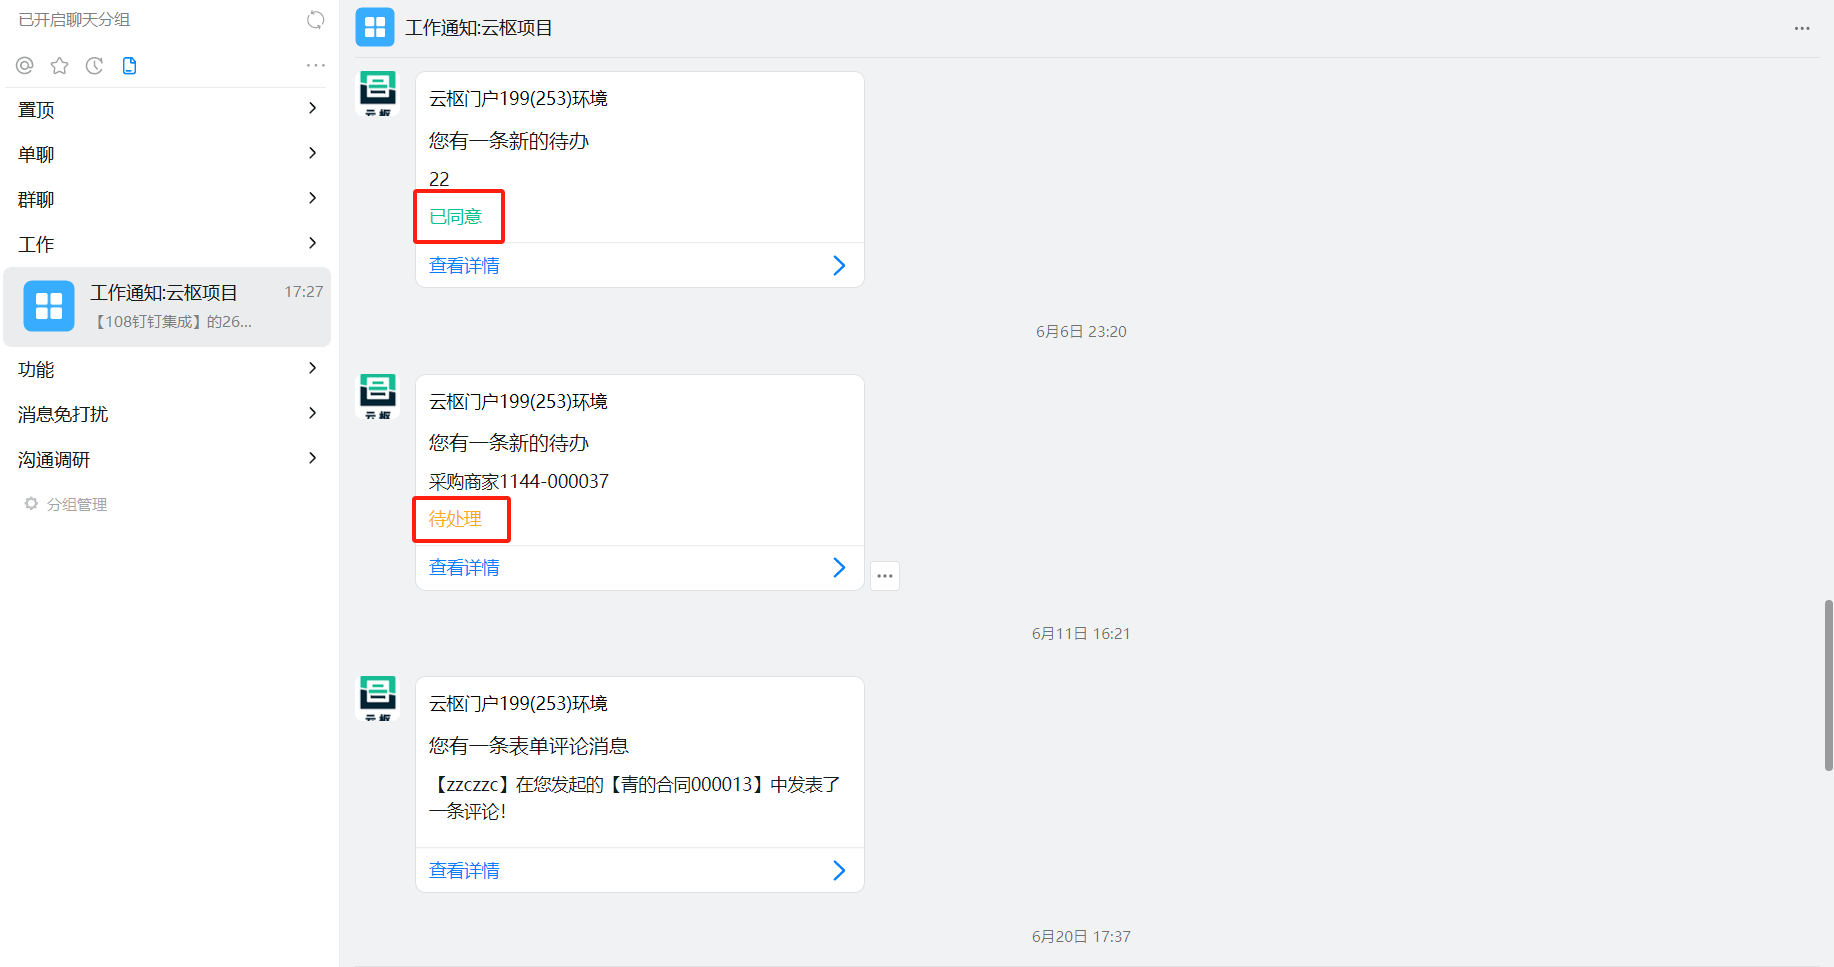Expand the 消息免打扰 group

[x=168, y=414]
